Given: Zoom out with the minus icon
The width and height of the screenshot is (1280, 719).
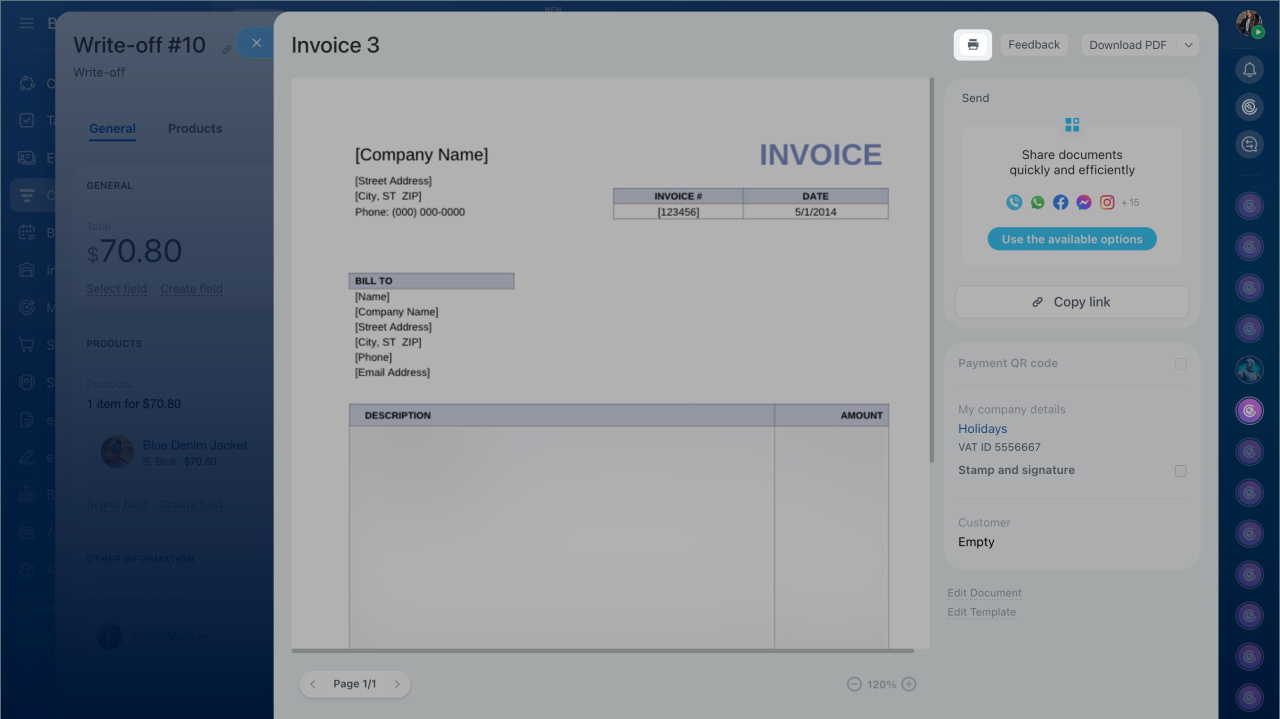Looking at the screenshot, I should tap(854, 684).
